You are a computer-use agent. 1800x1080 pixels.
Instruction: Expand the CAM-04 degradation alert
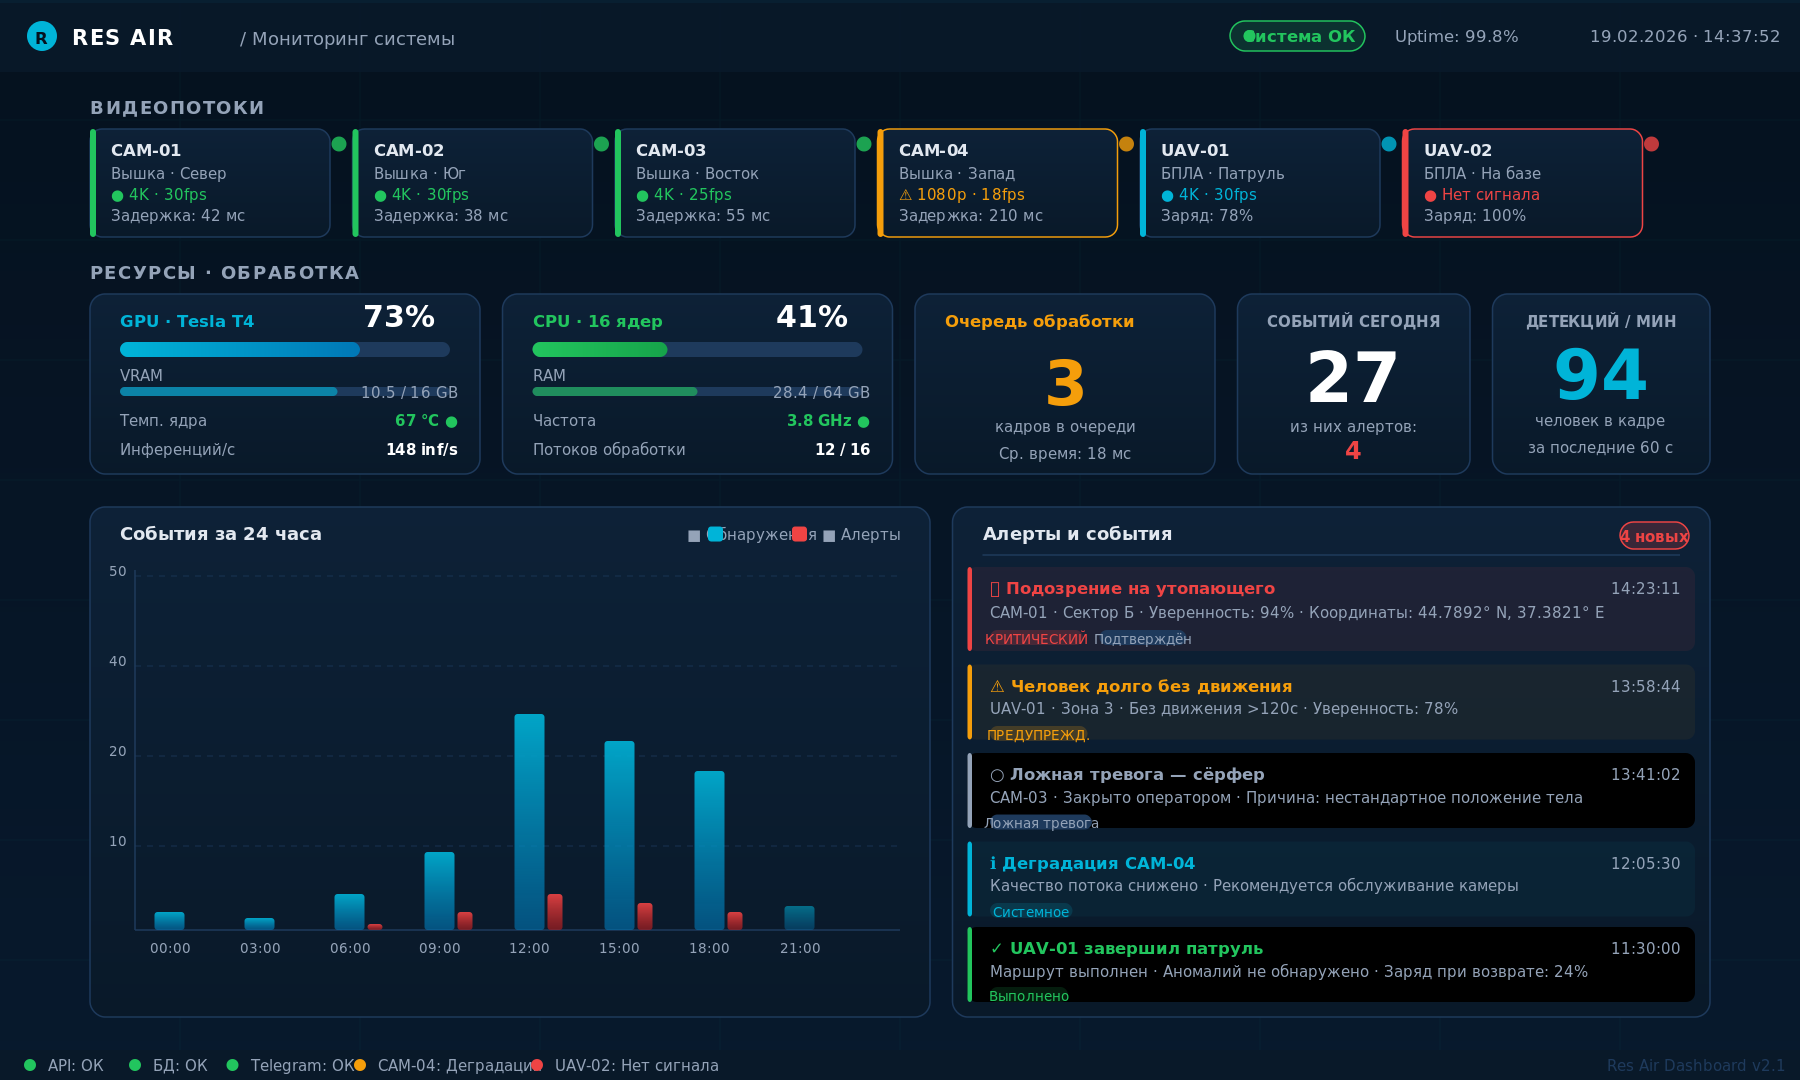click(1330, 879)
